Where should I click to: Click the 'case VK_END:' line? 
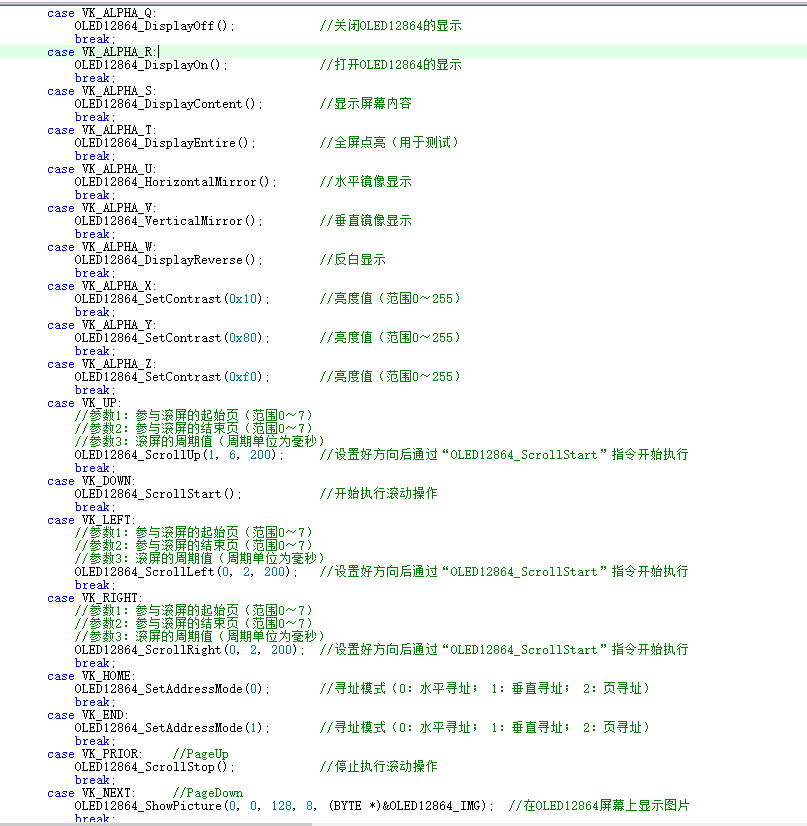point(88,715)
